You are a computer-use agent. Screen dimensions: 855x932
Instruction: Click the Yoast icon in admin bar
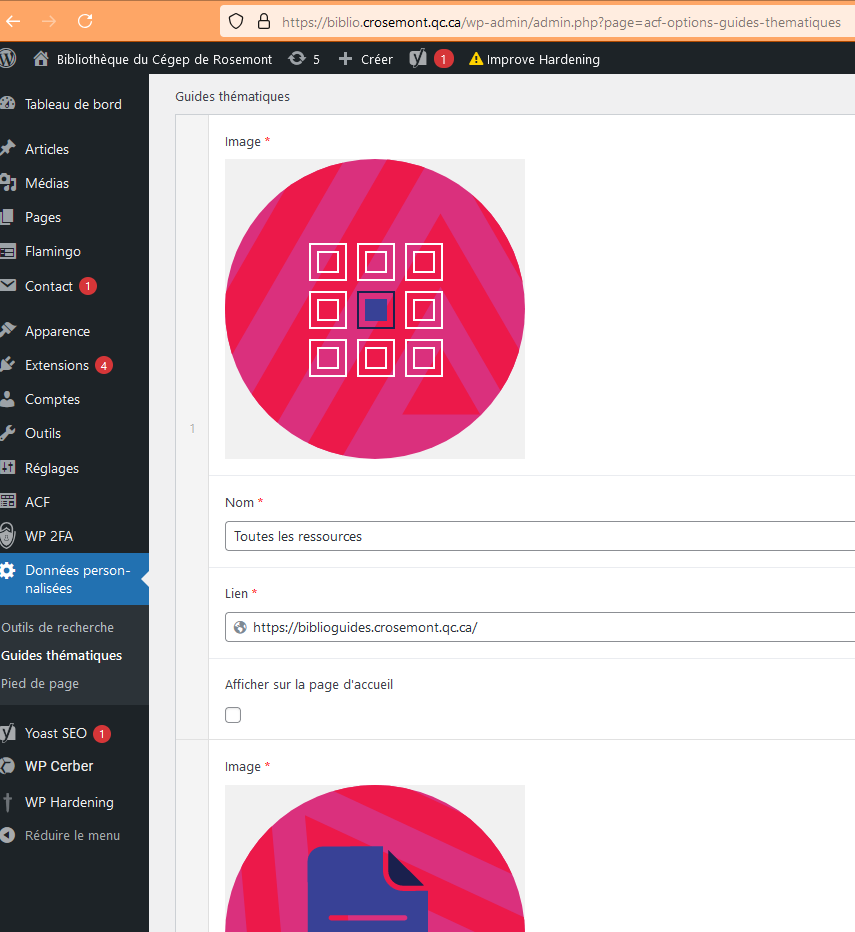pos(418,59)
